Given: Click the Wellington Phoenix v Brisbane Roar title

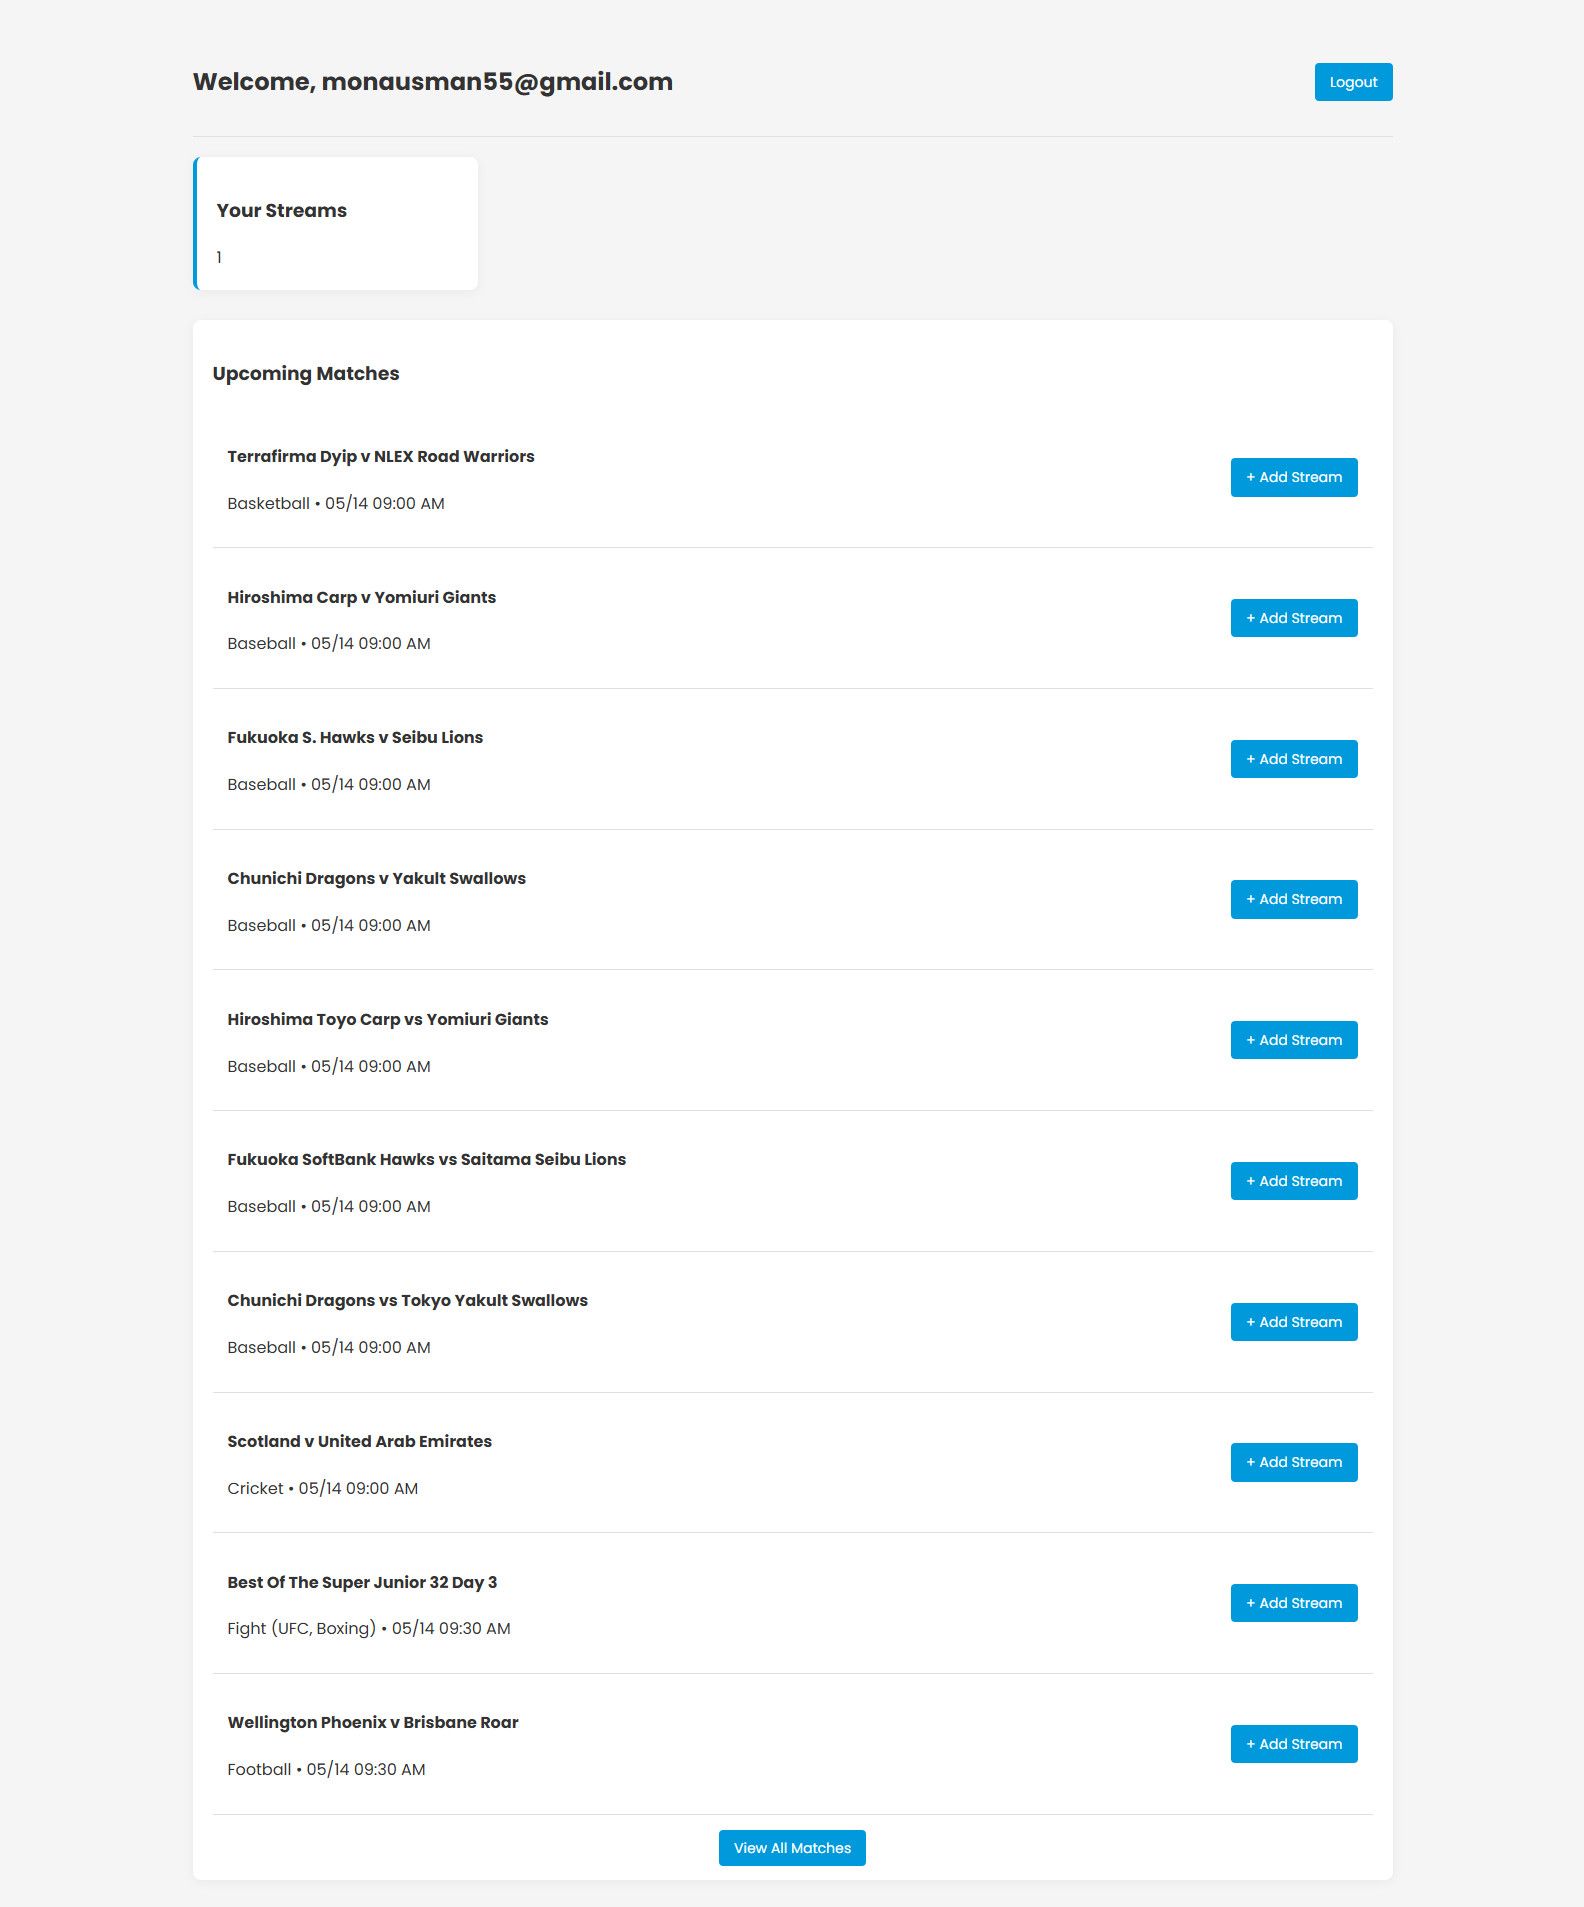Looking at the screenshot, I should [x=372, y=1722].
